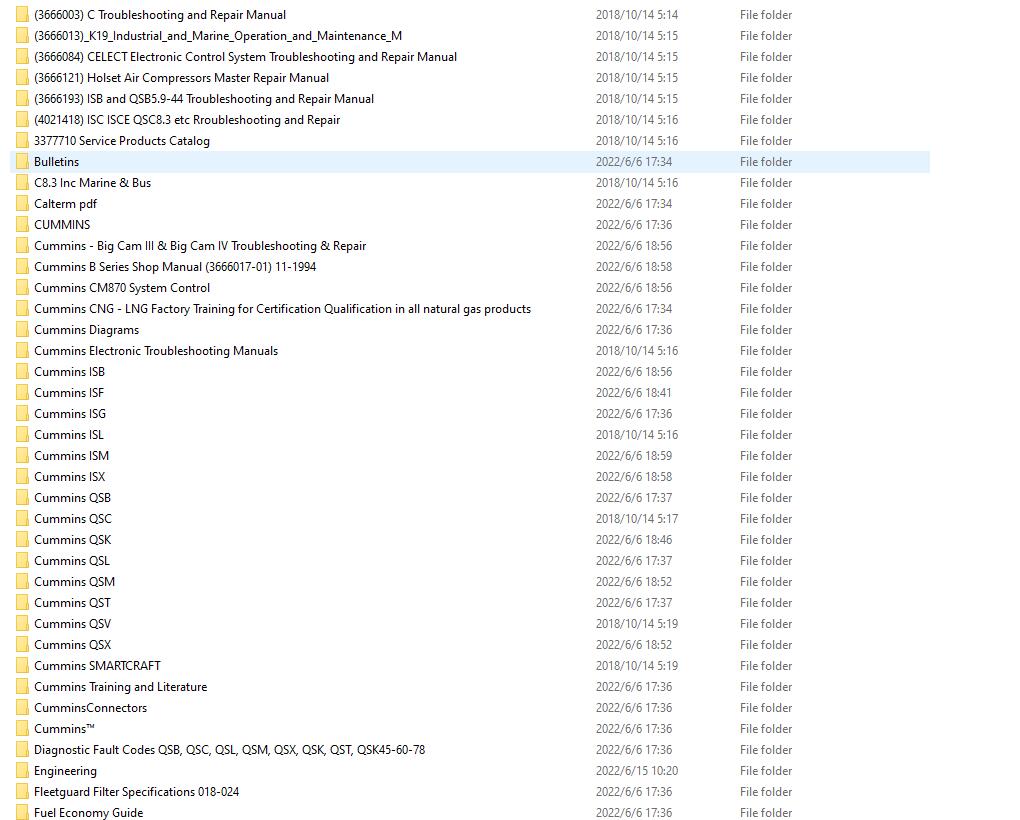Click the folder icon for Cummins QSX
1020x820 pixels.
pyautogui.click(x=22, y=645)
